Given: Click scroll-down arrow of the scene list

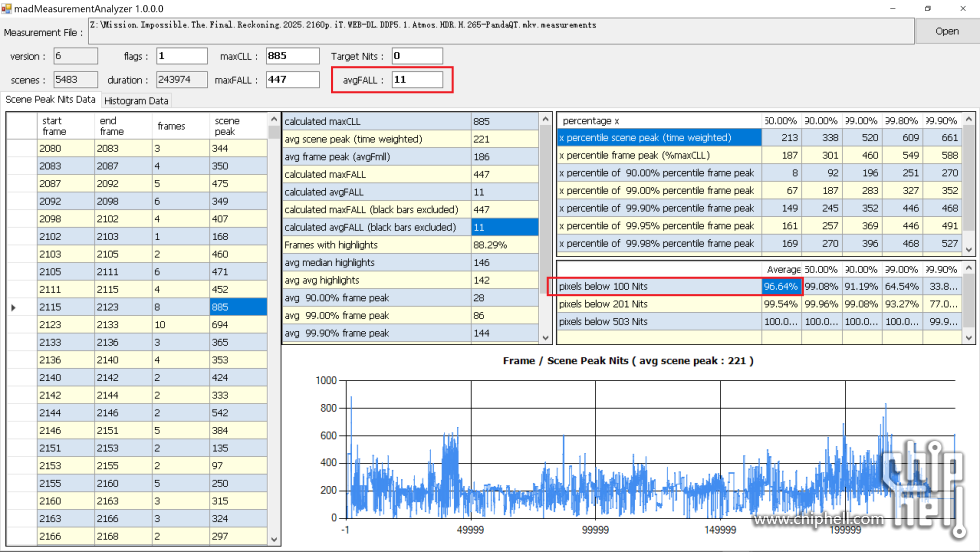Looking at the screenshot, I should click(275, 538).
